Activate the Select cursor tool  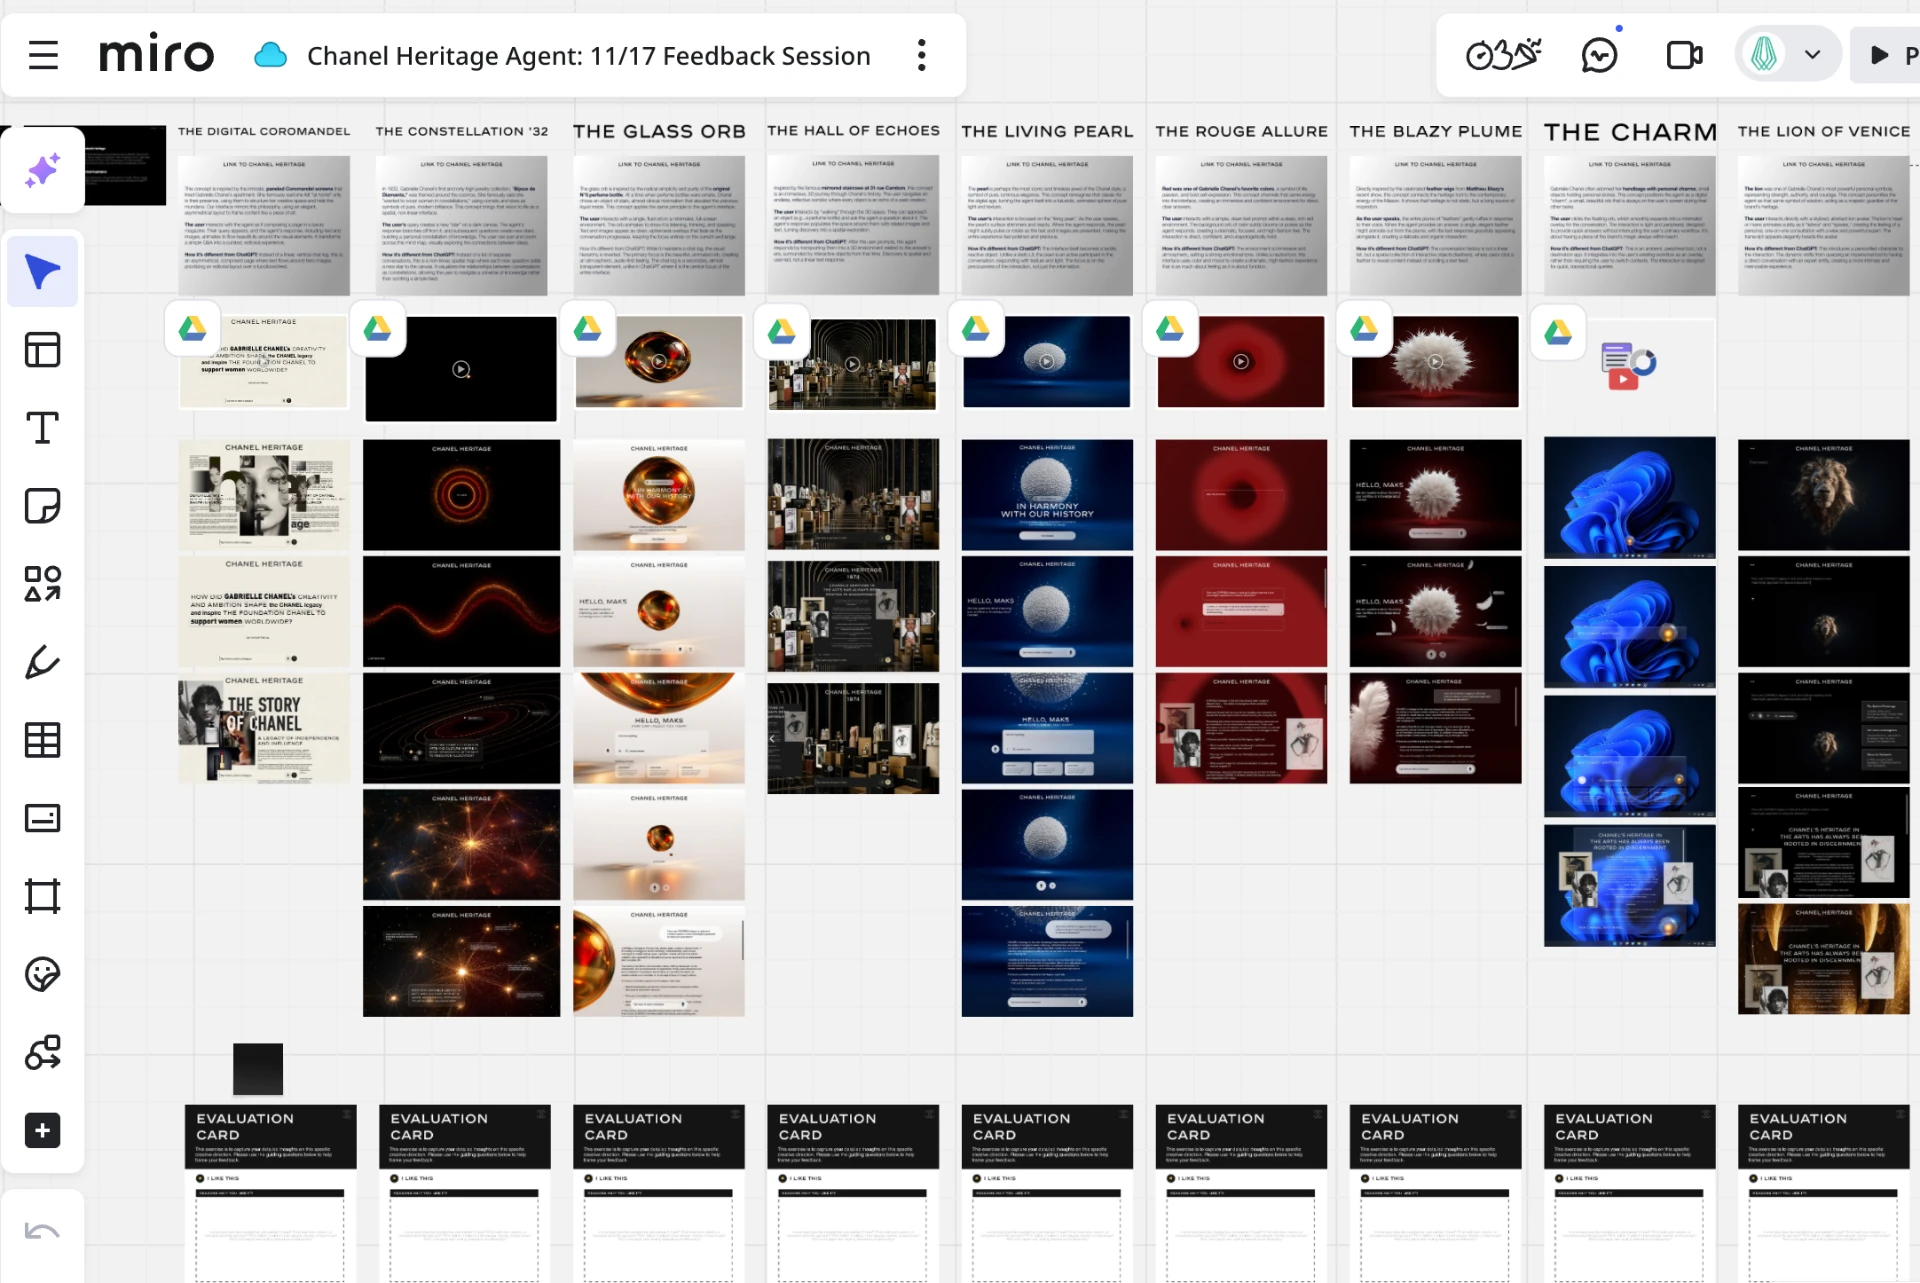42,272
